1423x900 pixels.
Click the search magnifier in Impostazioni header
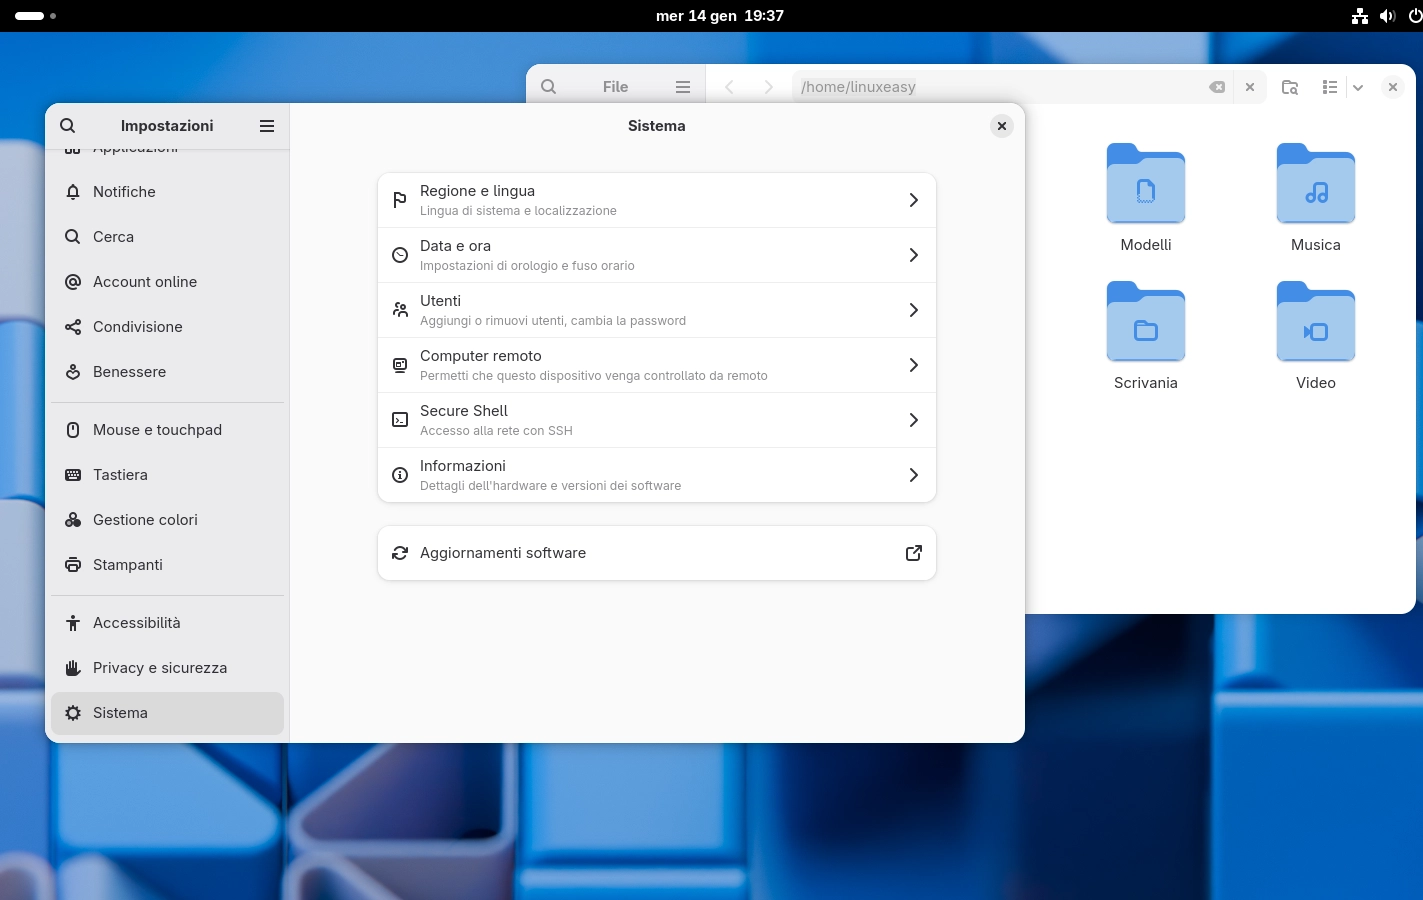[67, 125]
